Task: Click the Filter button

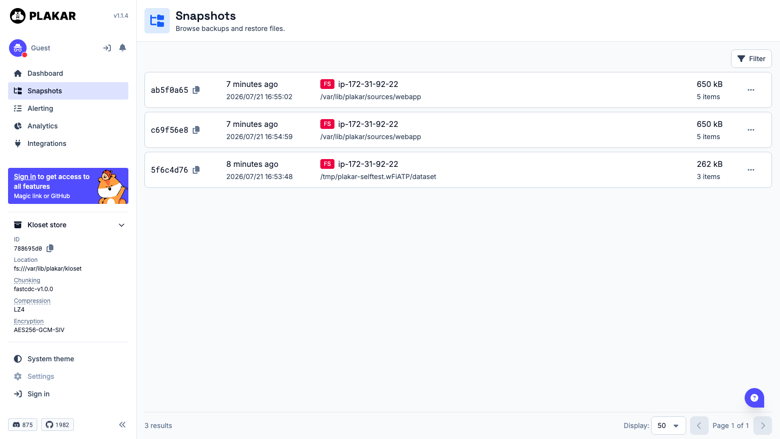Action: pos(751,59)
